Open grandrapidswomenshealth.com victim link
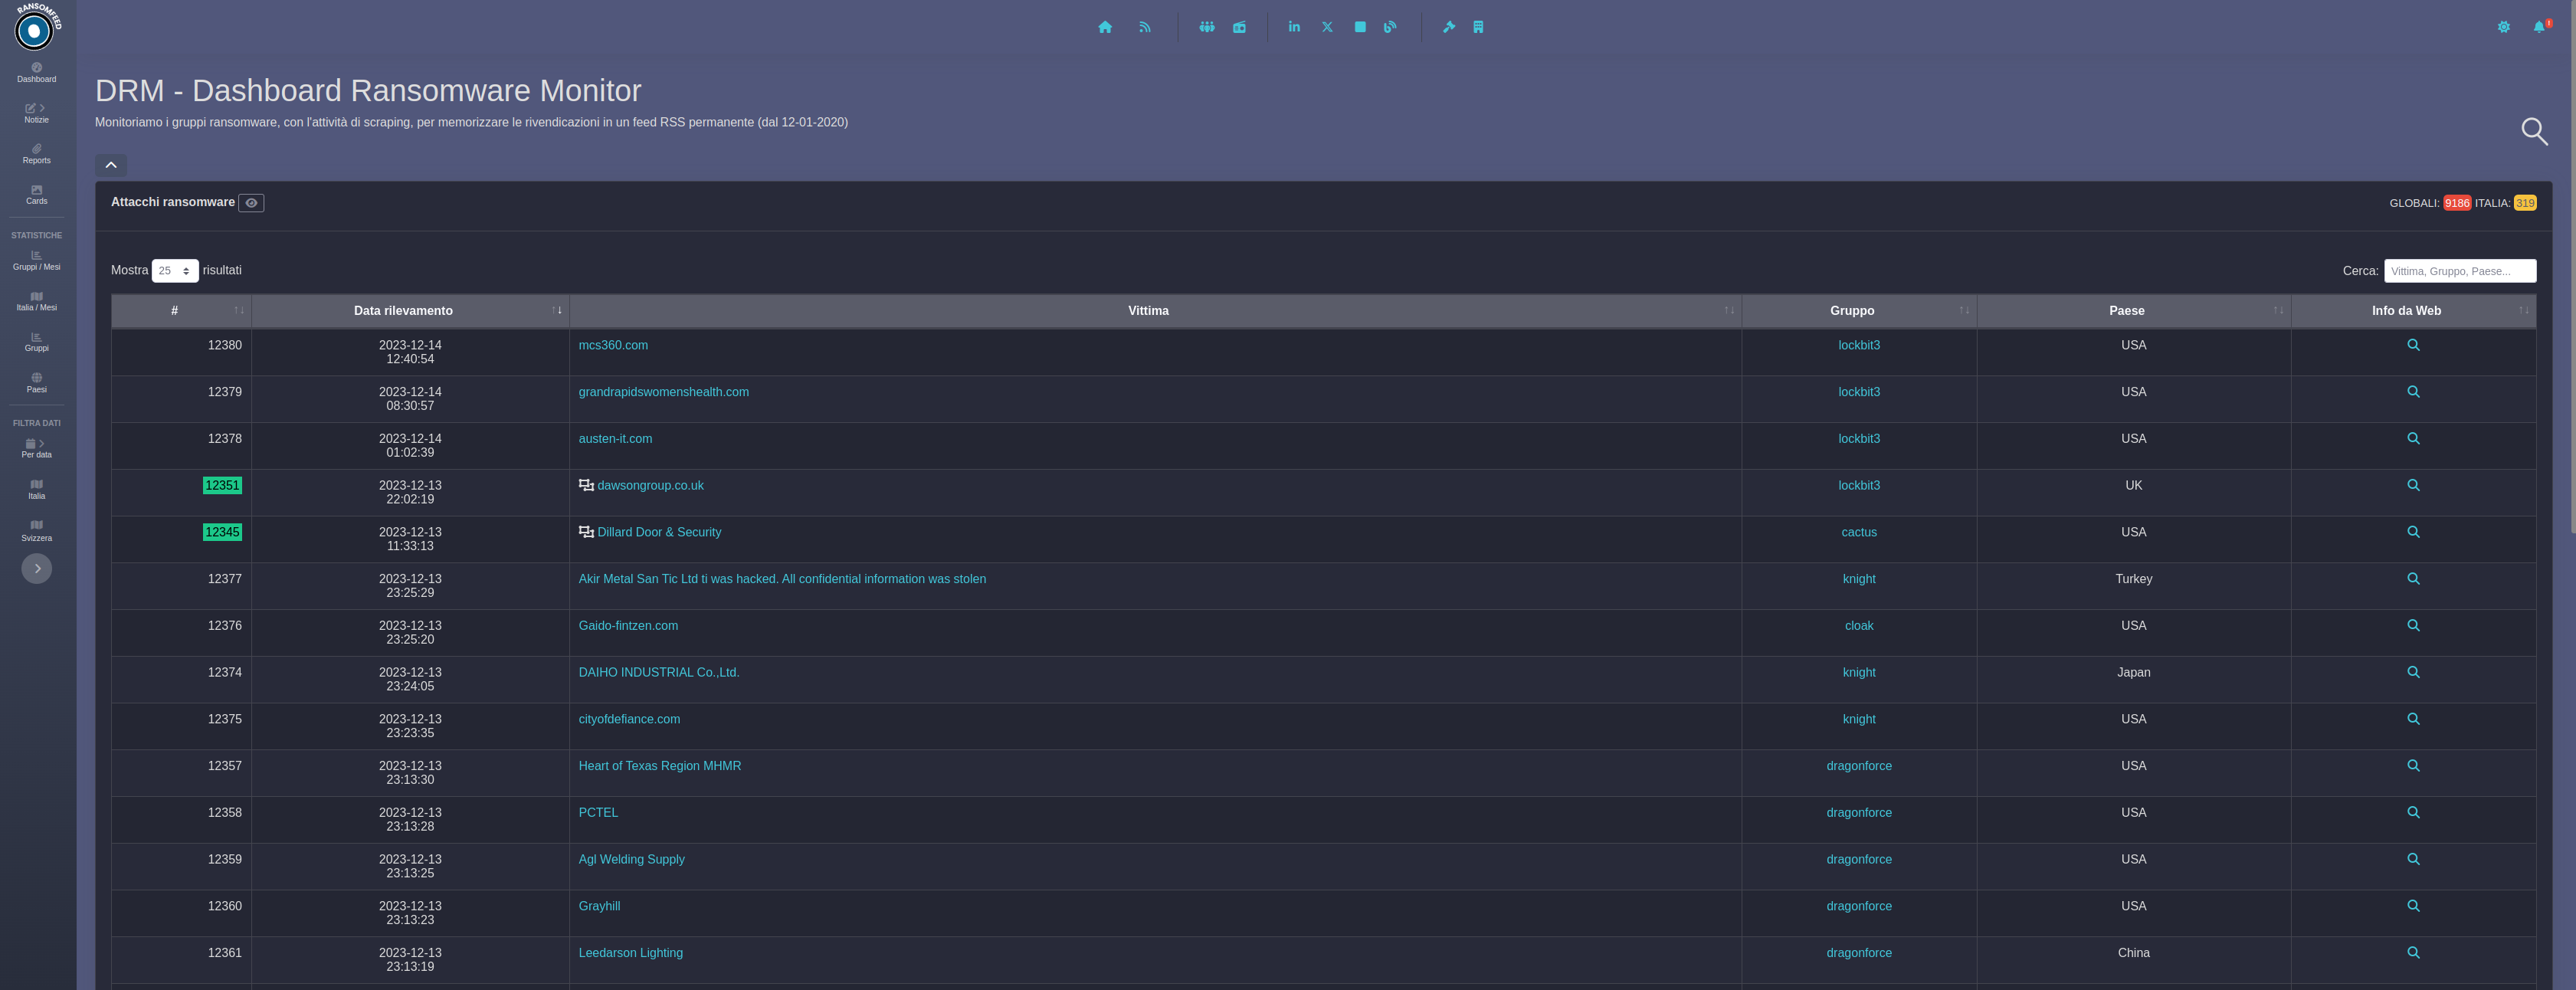Viewport: 2576px width, 990px height. pyautogui.click(x=663, y=392)
